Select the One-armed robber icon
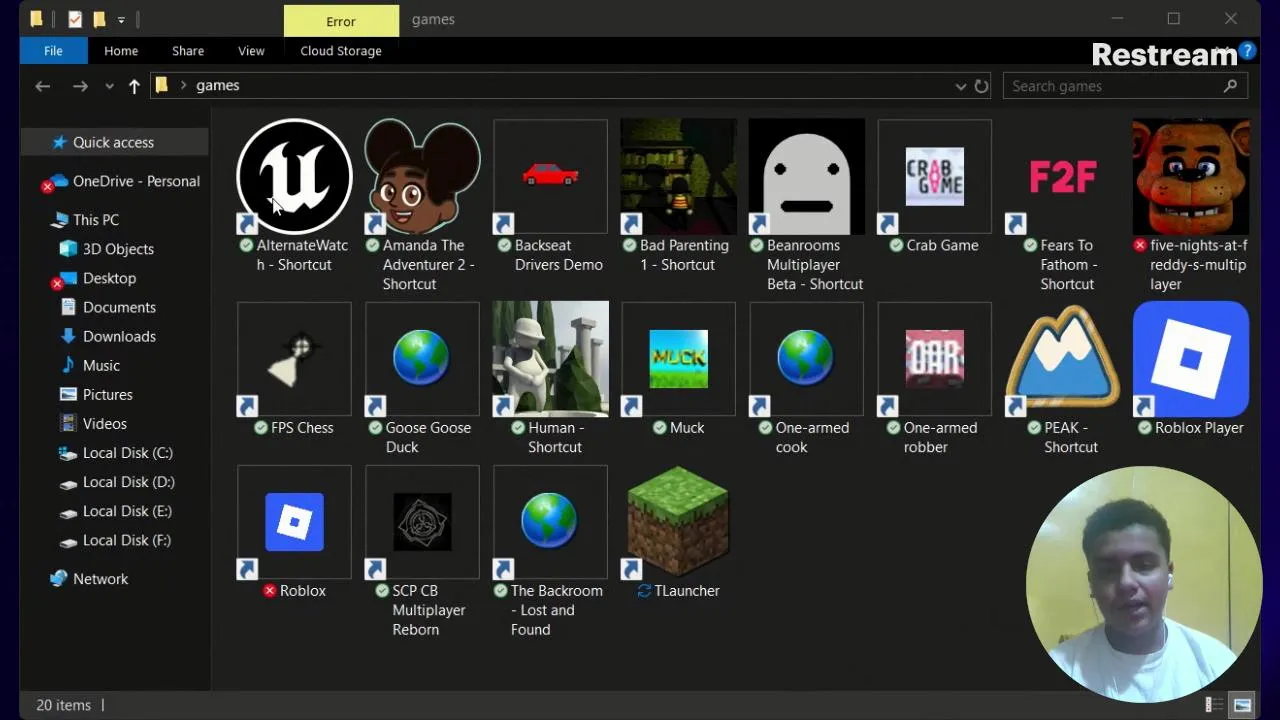This screenshot has height=720, width=1280. [934, 359]
